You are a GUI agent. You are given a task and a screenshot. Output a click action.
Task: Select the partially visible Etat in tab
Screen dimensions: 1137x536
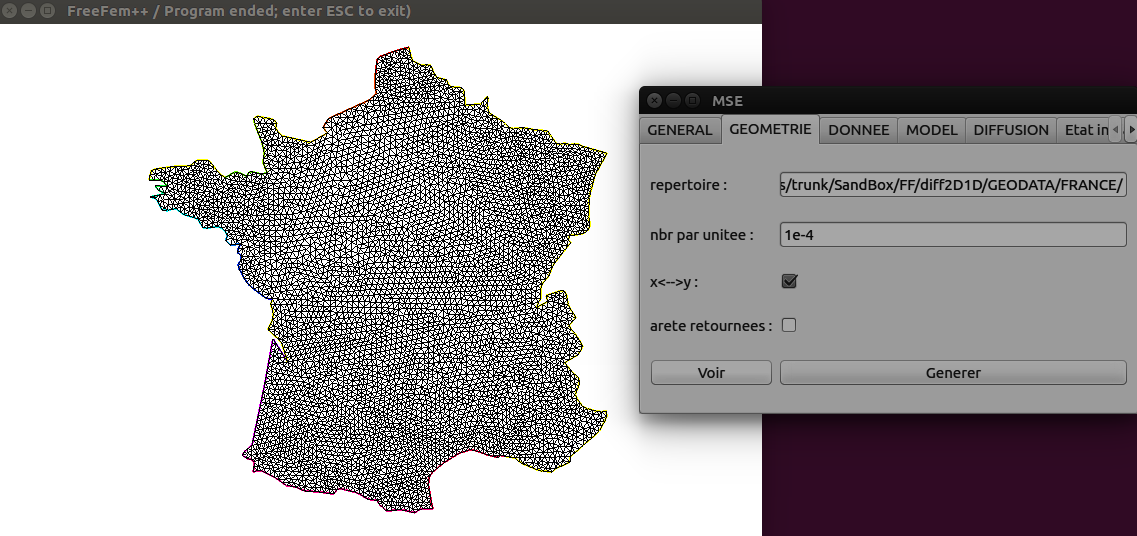(x=1085, y=130)
